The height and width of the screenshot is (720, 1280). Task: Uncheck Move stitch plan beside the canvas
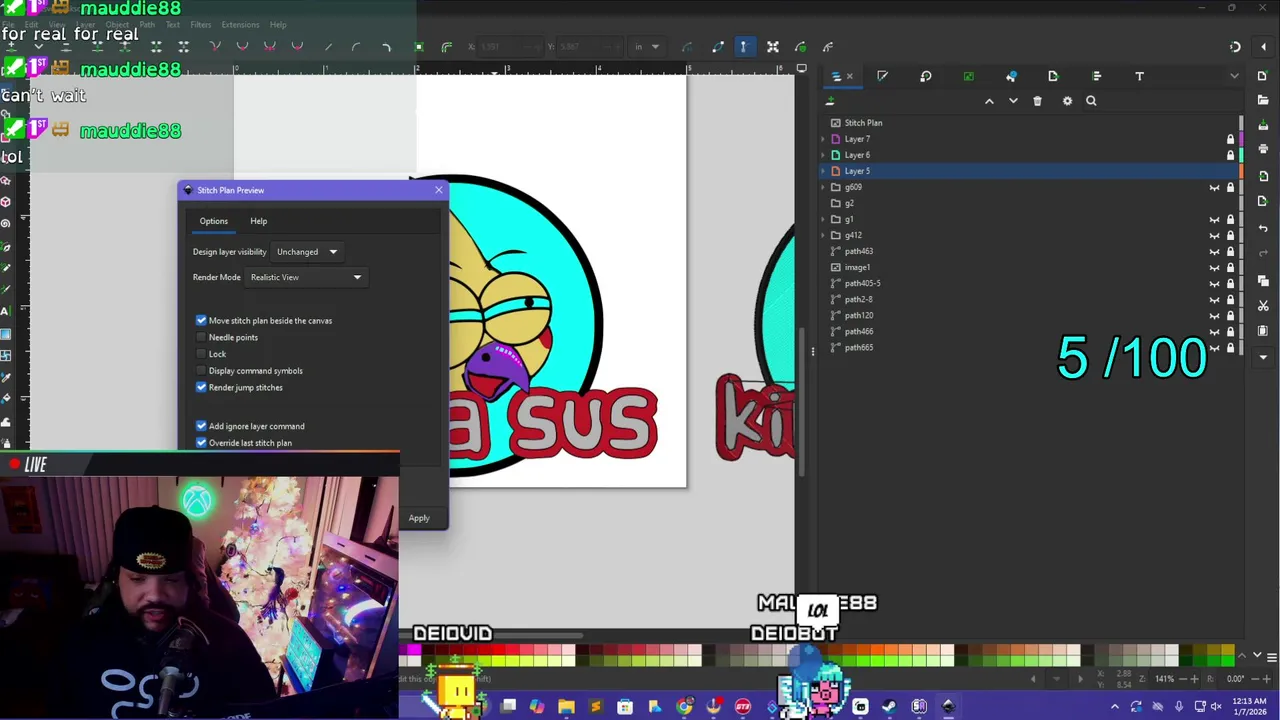201,321
